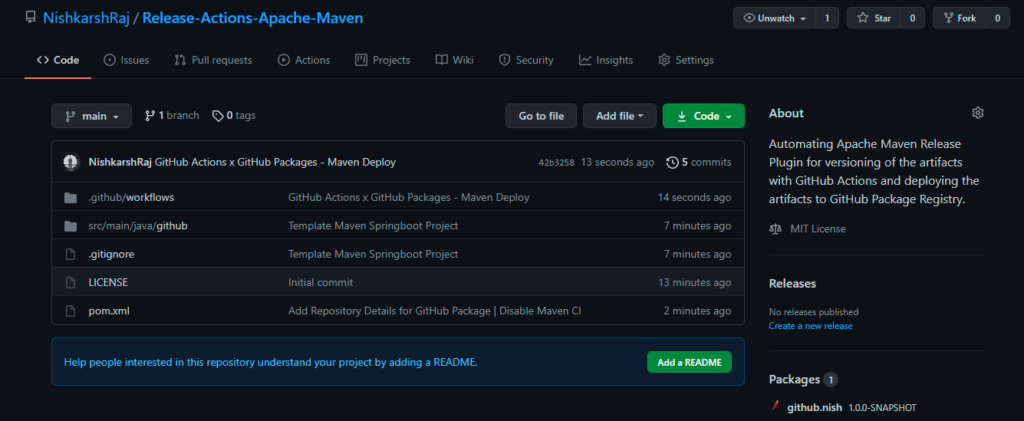This screenshot has height=421, width=1024.
Task: Open the Pull requests tab
Action: point(212,60)
